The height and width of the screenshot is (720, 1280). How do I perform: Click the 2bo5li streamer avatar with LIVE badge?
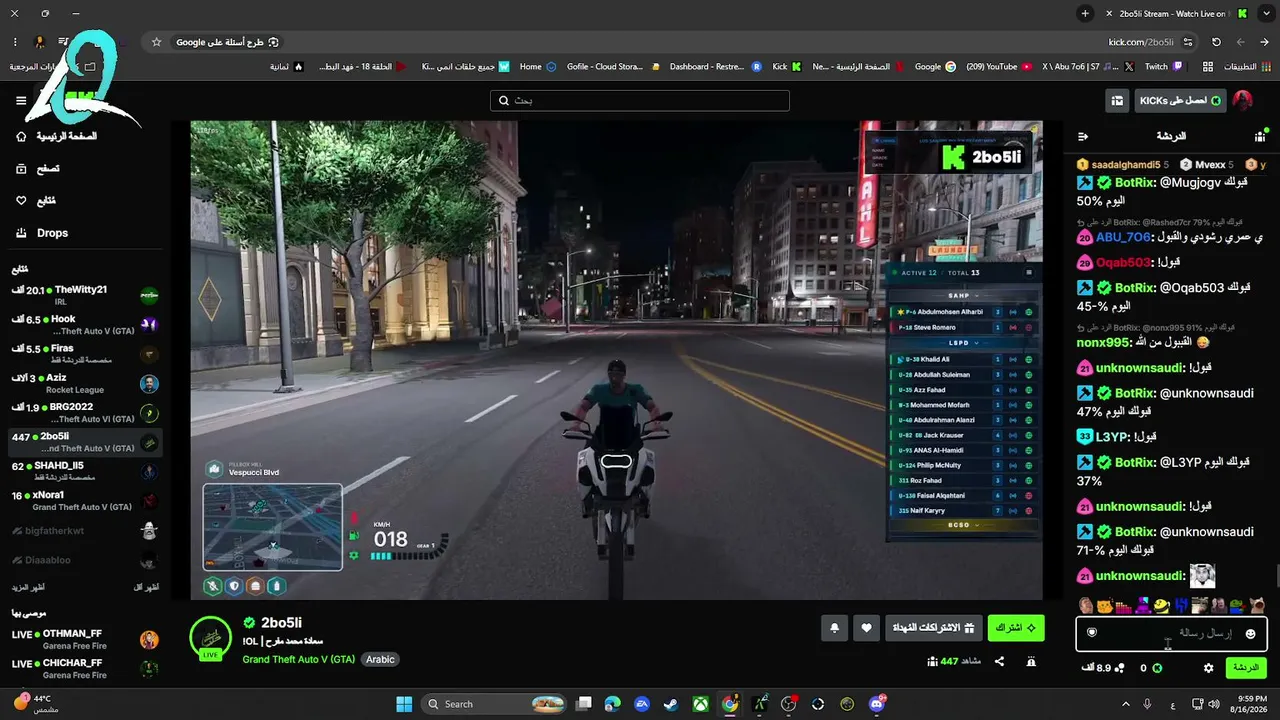tap(210, 637)
